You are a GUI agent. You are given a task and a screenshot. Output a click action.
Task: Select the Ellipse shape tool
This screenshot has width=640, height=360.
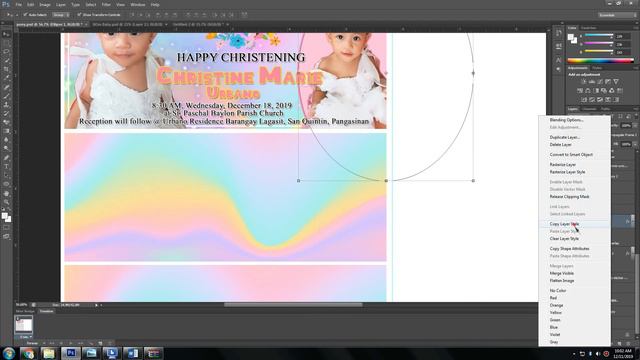coord(6,184)
